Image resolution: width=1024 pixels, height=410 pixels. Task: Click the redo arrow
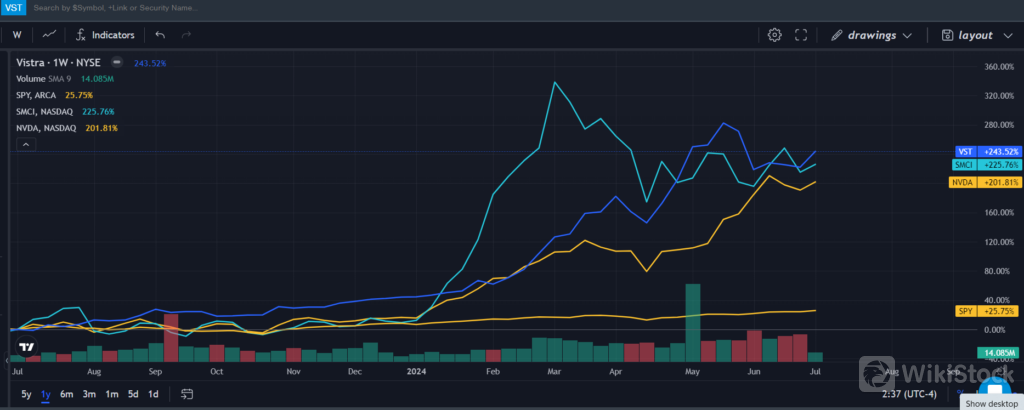click(186, 35)
